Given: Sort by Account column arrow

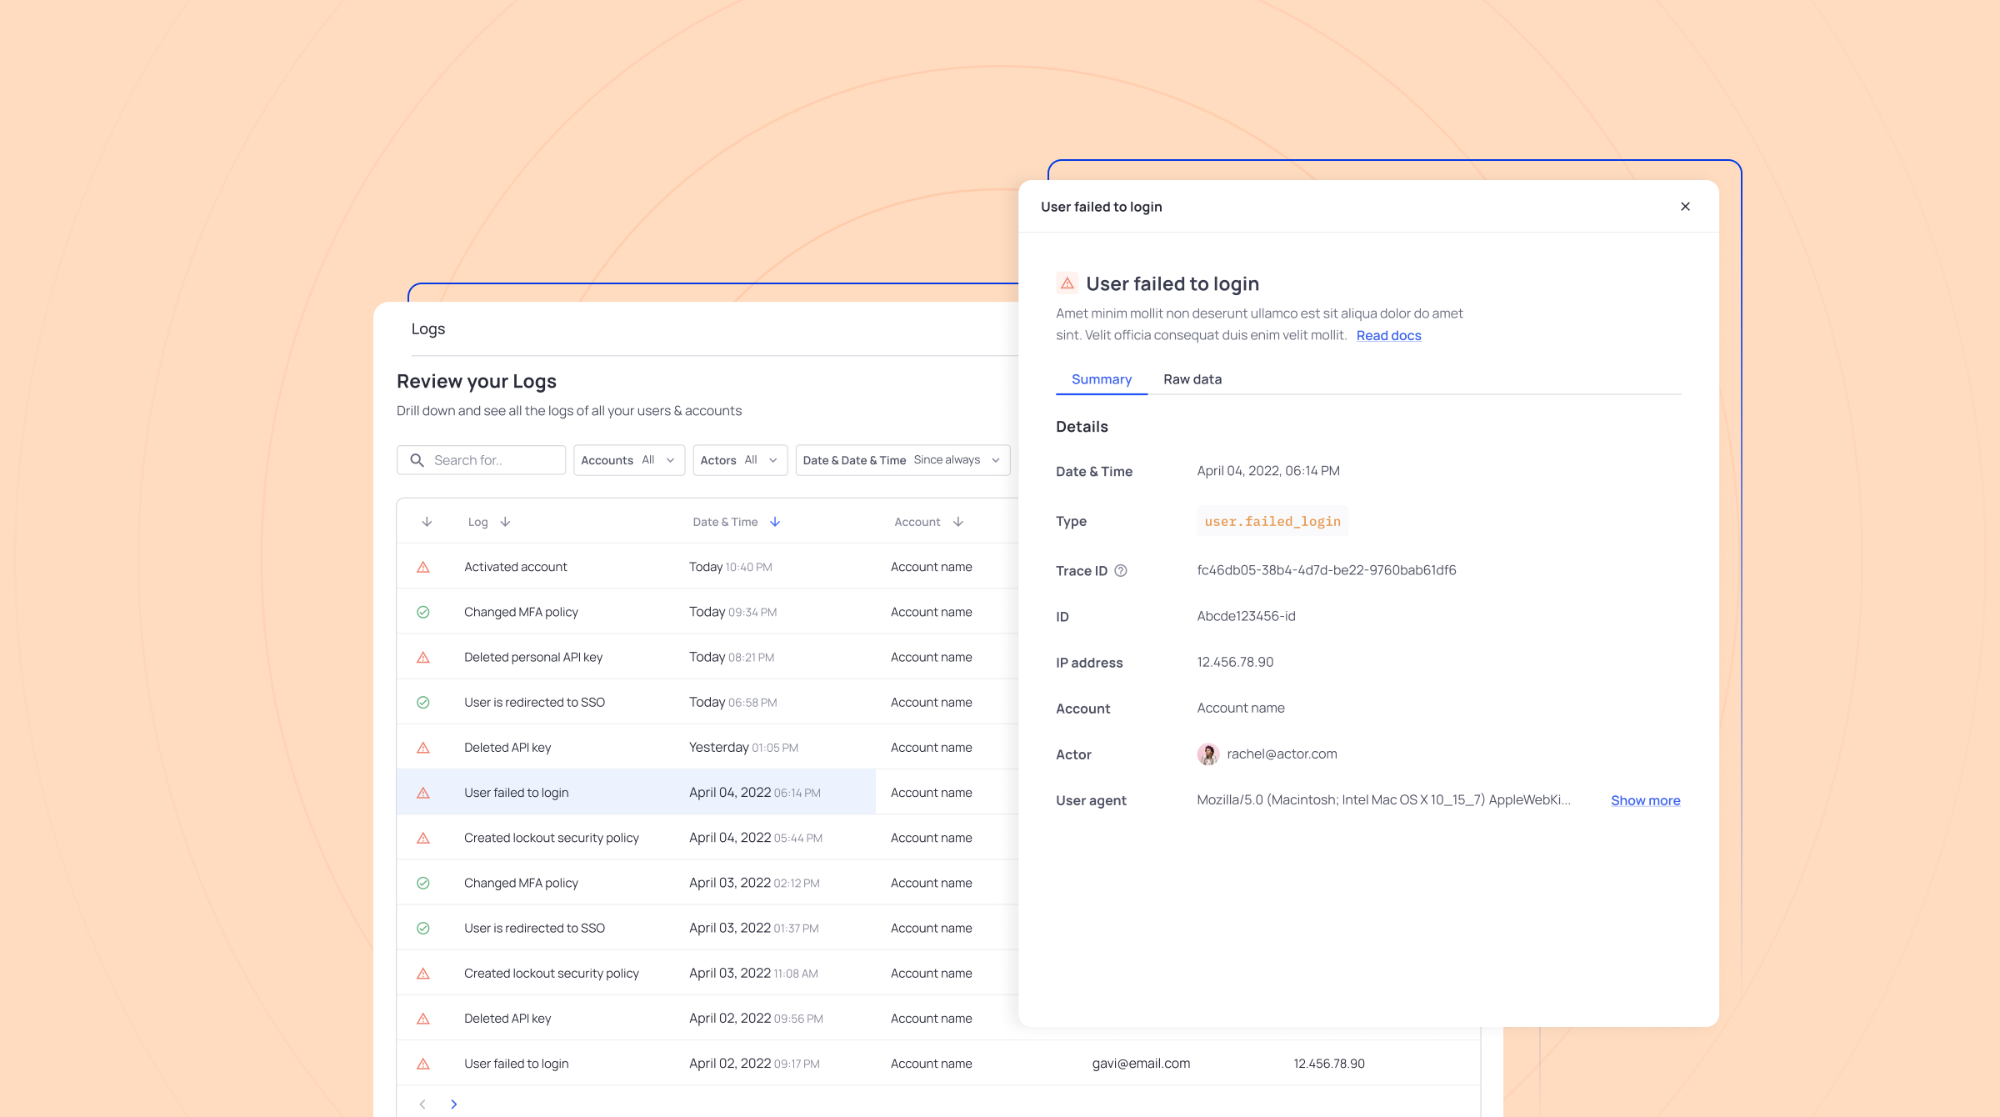Looking at the screenshot, I should [x=958, y=522].
